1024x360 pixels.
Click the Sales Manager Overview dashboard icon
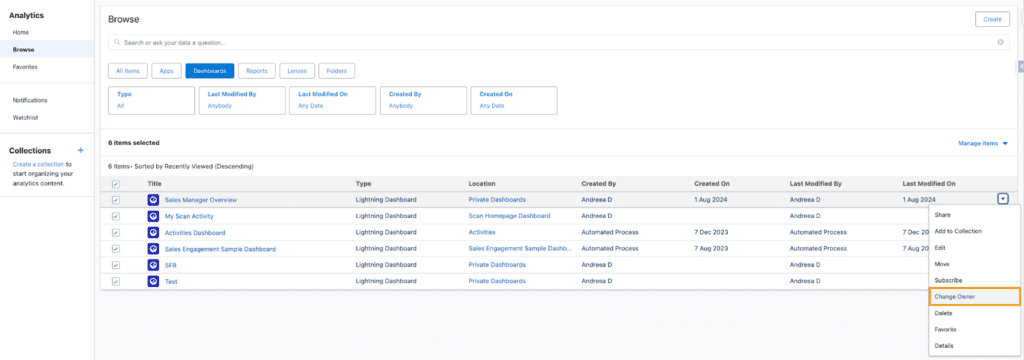[x=153, y=200]
